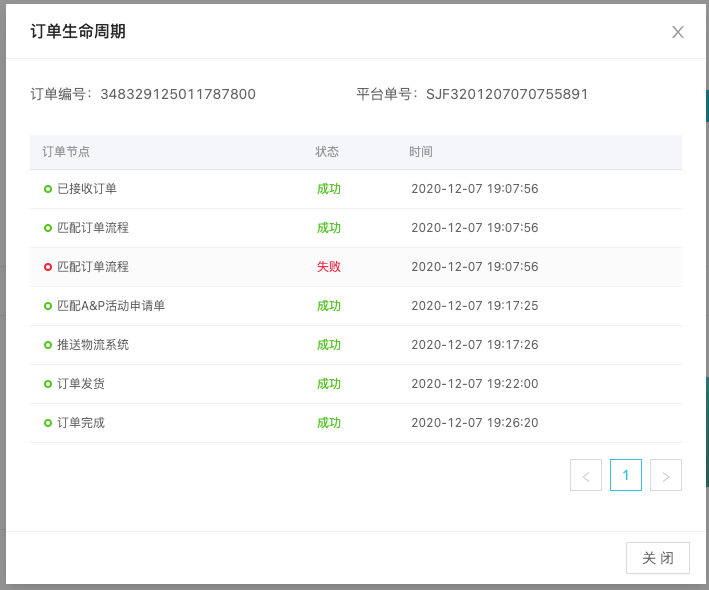Click timestamp 2020-12-07 19:22:00
The image size is (709, 590).
[475, 384]
